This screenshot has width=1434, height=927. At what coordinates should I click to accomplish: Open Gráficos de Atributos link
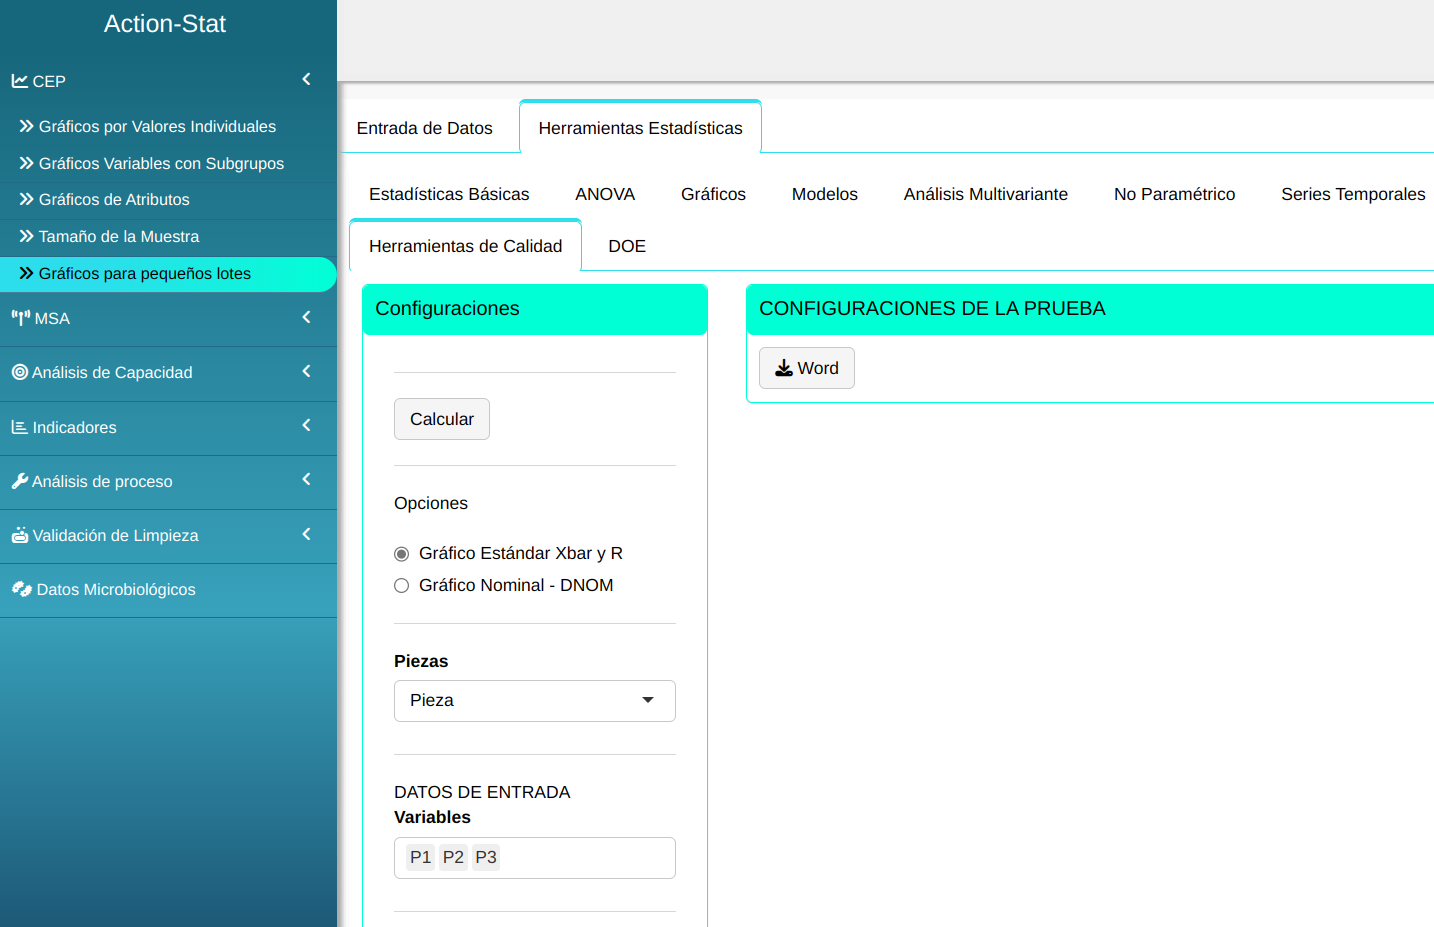(114, 200)
